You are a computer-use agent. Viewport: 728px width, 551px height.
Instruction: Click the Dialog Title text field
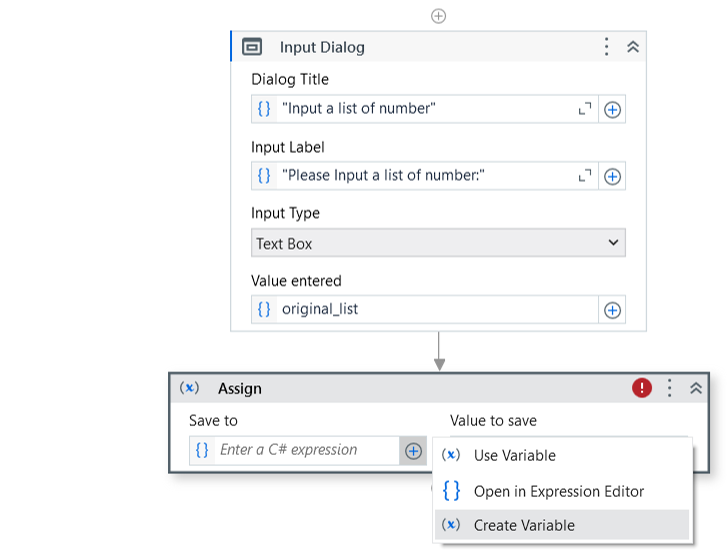(424, 109)
